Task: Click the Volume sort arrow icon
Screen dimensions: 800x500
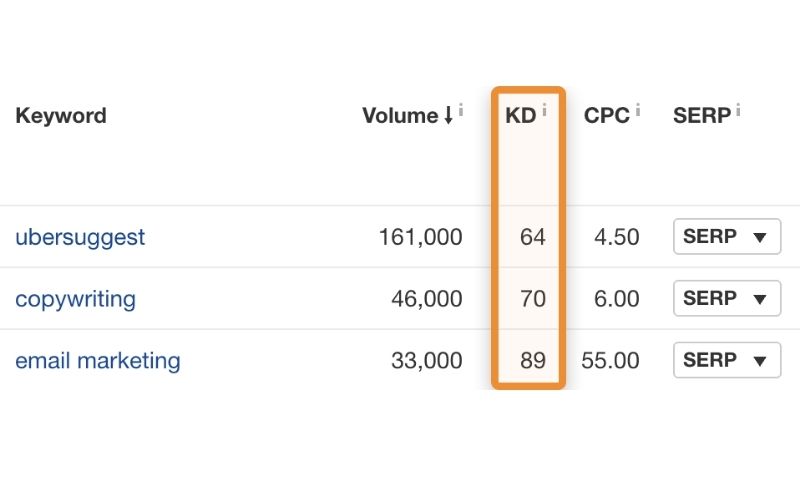Action: pyautogui.click(x=448, y=116)
